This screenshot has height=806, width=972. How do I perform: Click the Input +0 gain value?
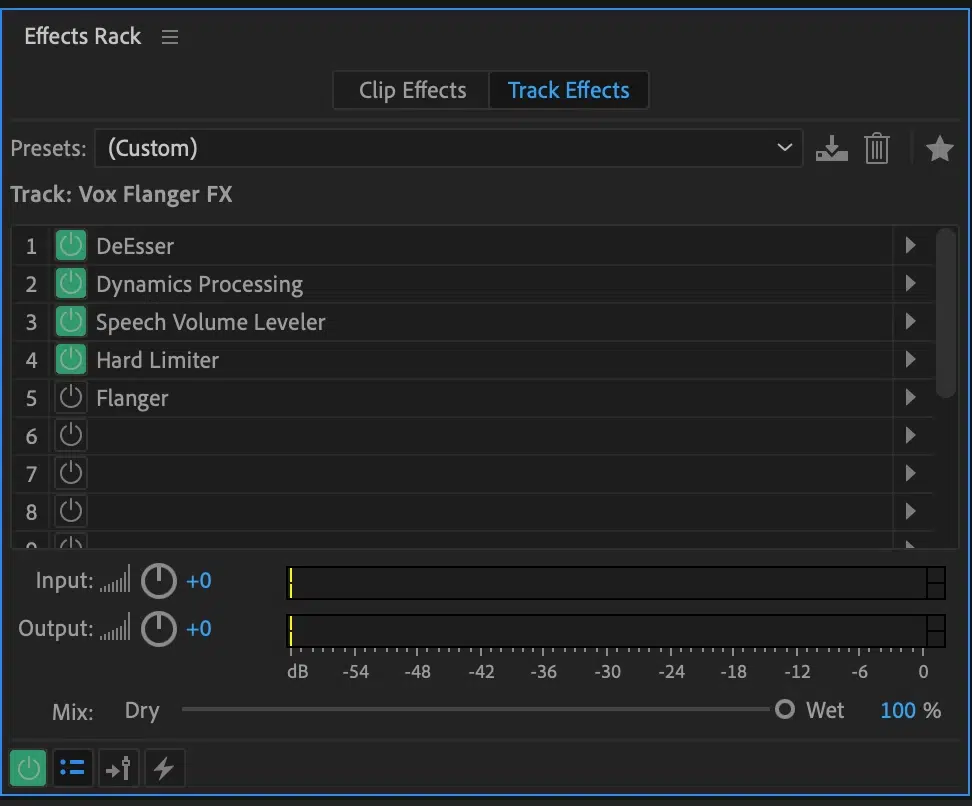coord(199,581)
